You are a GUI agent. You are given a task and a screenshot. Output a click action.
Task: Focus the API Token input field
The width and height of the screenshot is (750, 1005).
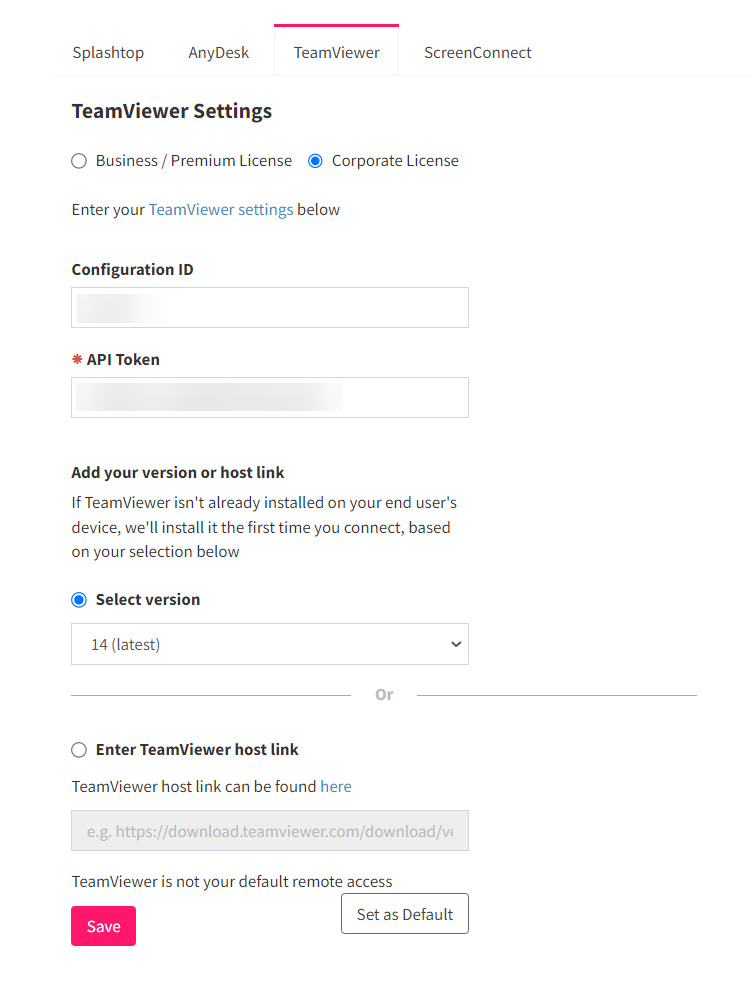(269, 397)
